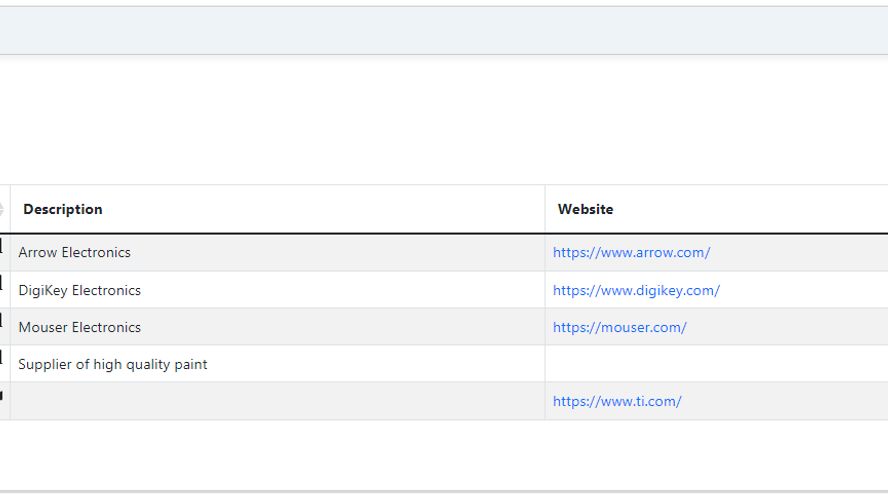The image size is (888, 500).
Task: Click the cut-off name cell in ti.com row
Action: tap(5, 401)
